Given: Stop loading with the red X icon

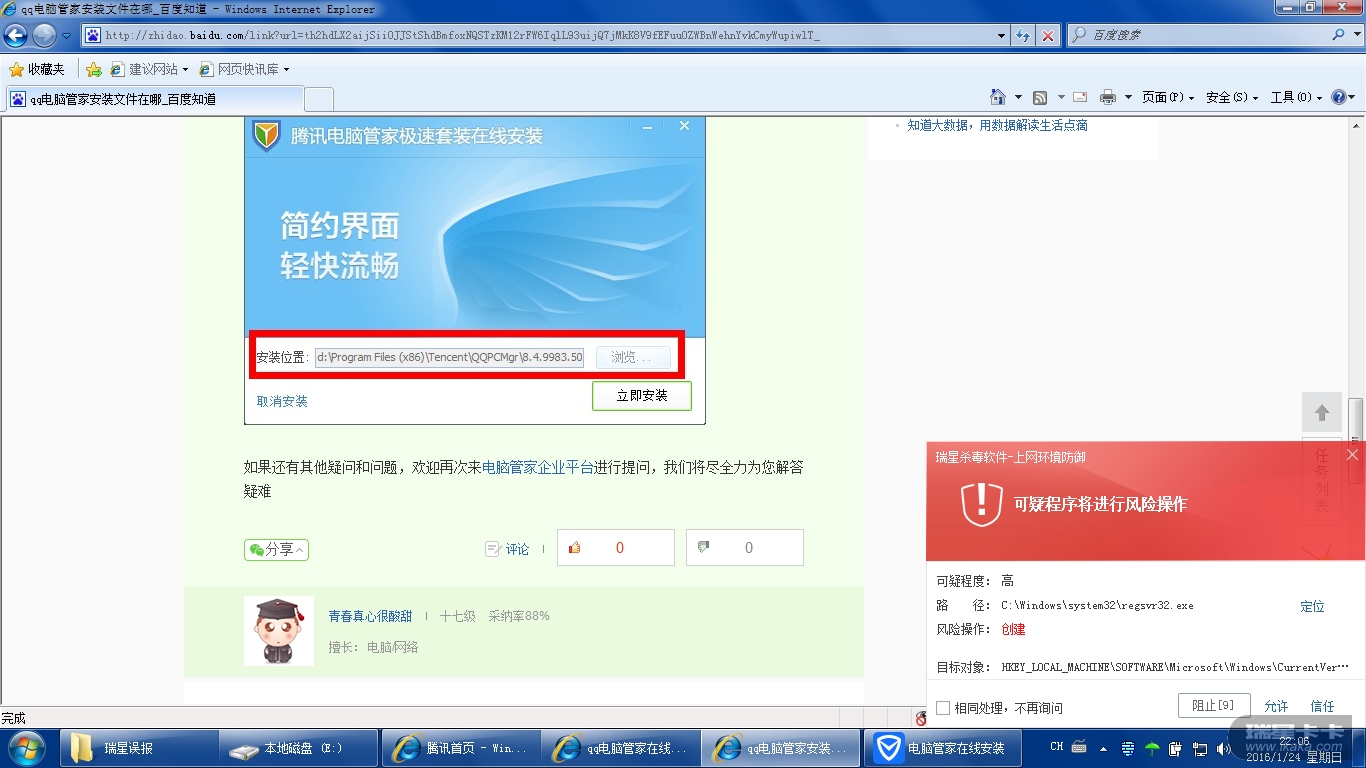Looking at the screenshot, I should tap(1047, 35).
